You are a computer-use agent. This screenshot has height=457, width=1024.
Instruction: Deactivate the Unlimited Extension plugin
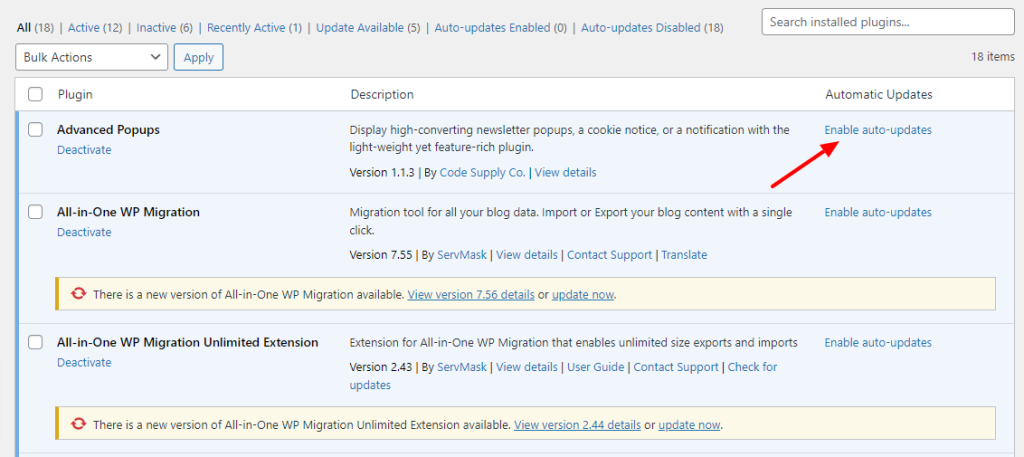pyautogui.click(x=84, y=362)
